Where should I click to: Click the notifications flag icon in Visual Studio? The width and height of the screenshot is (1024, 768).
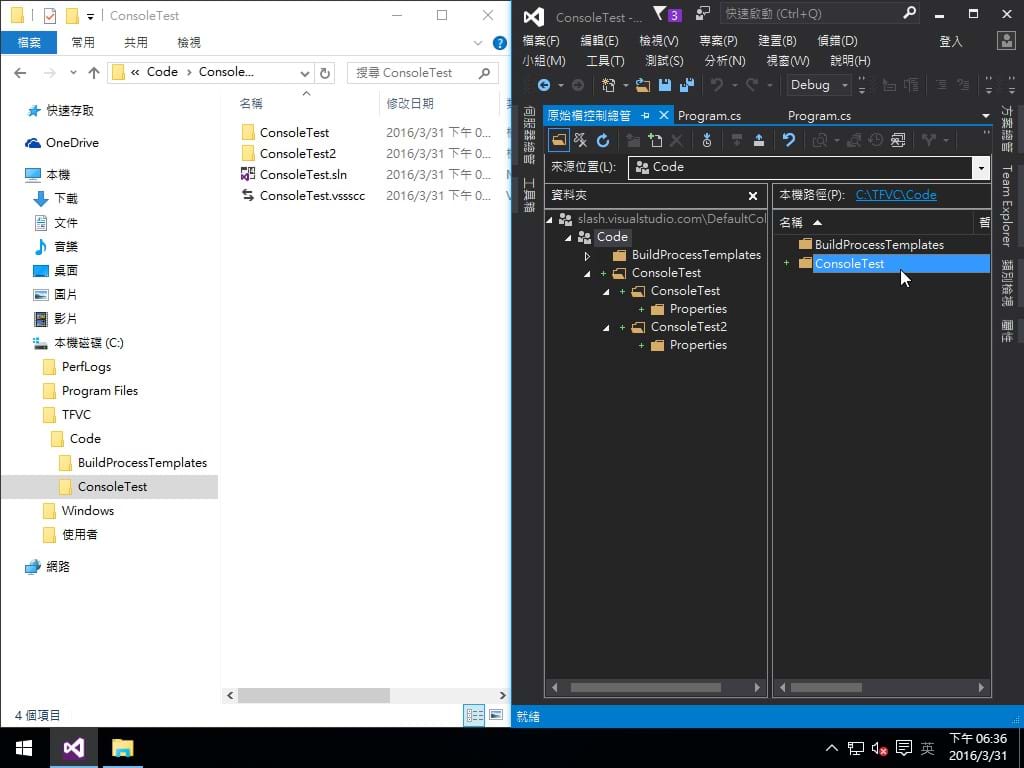point(660,14)
